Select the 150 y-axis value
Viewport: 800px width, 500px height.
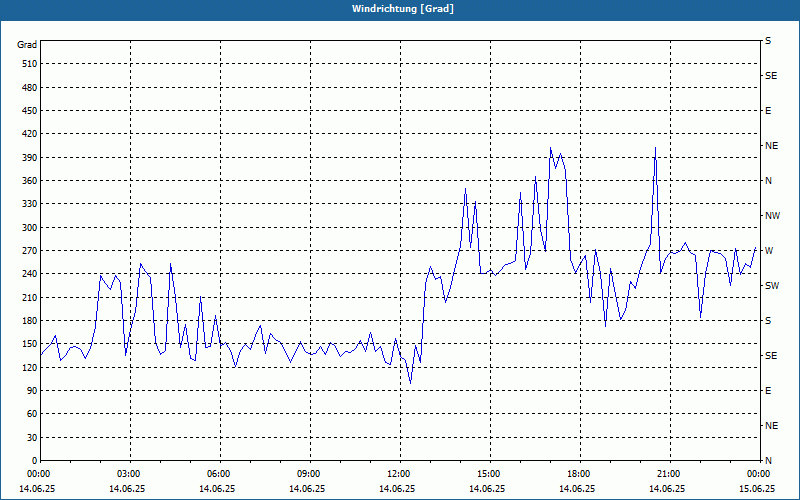tap(29, 344)
